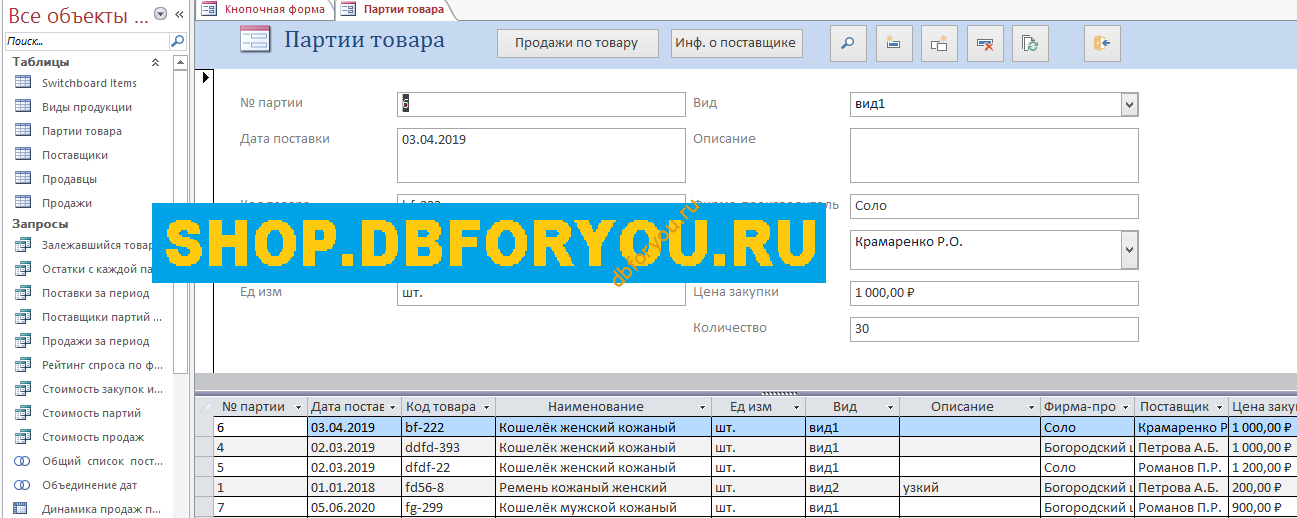Open filter dropdown on Дата поставки column

coord(394,407)
